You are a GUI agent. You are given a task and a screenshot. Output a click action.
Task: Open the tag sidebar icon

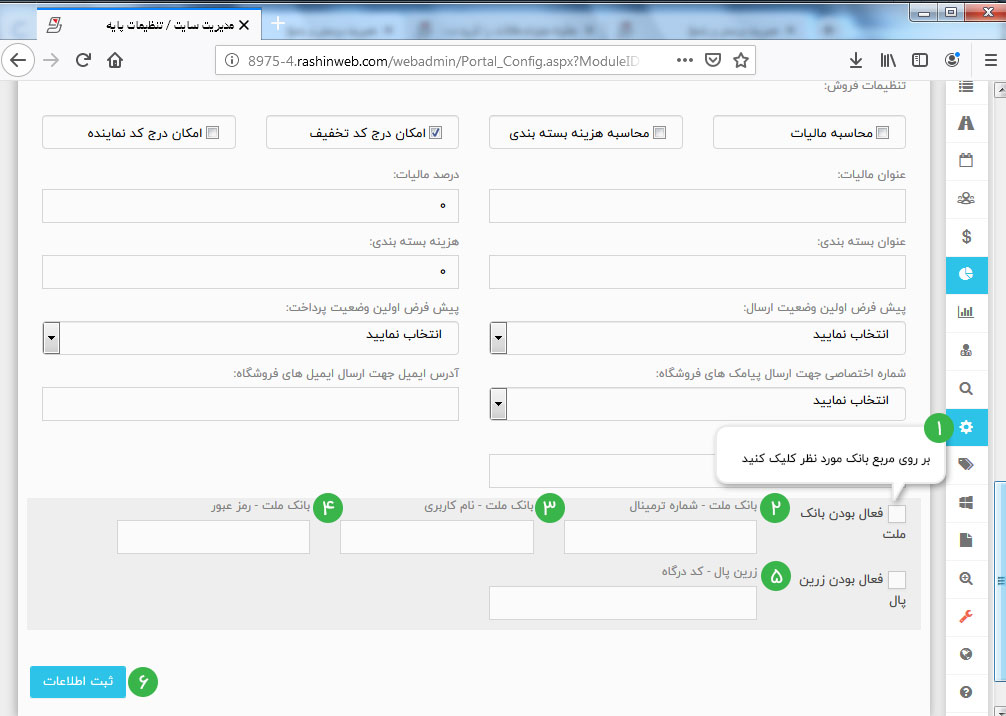coord(966,465)
